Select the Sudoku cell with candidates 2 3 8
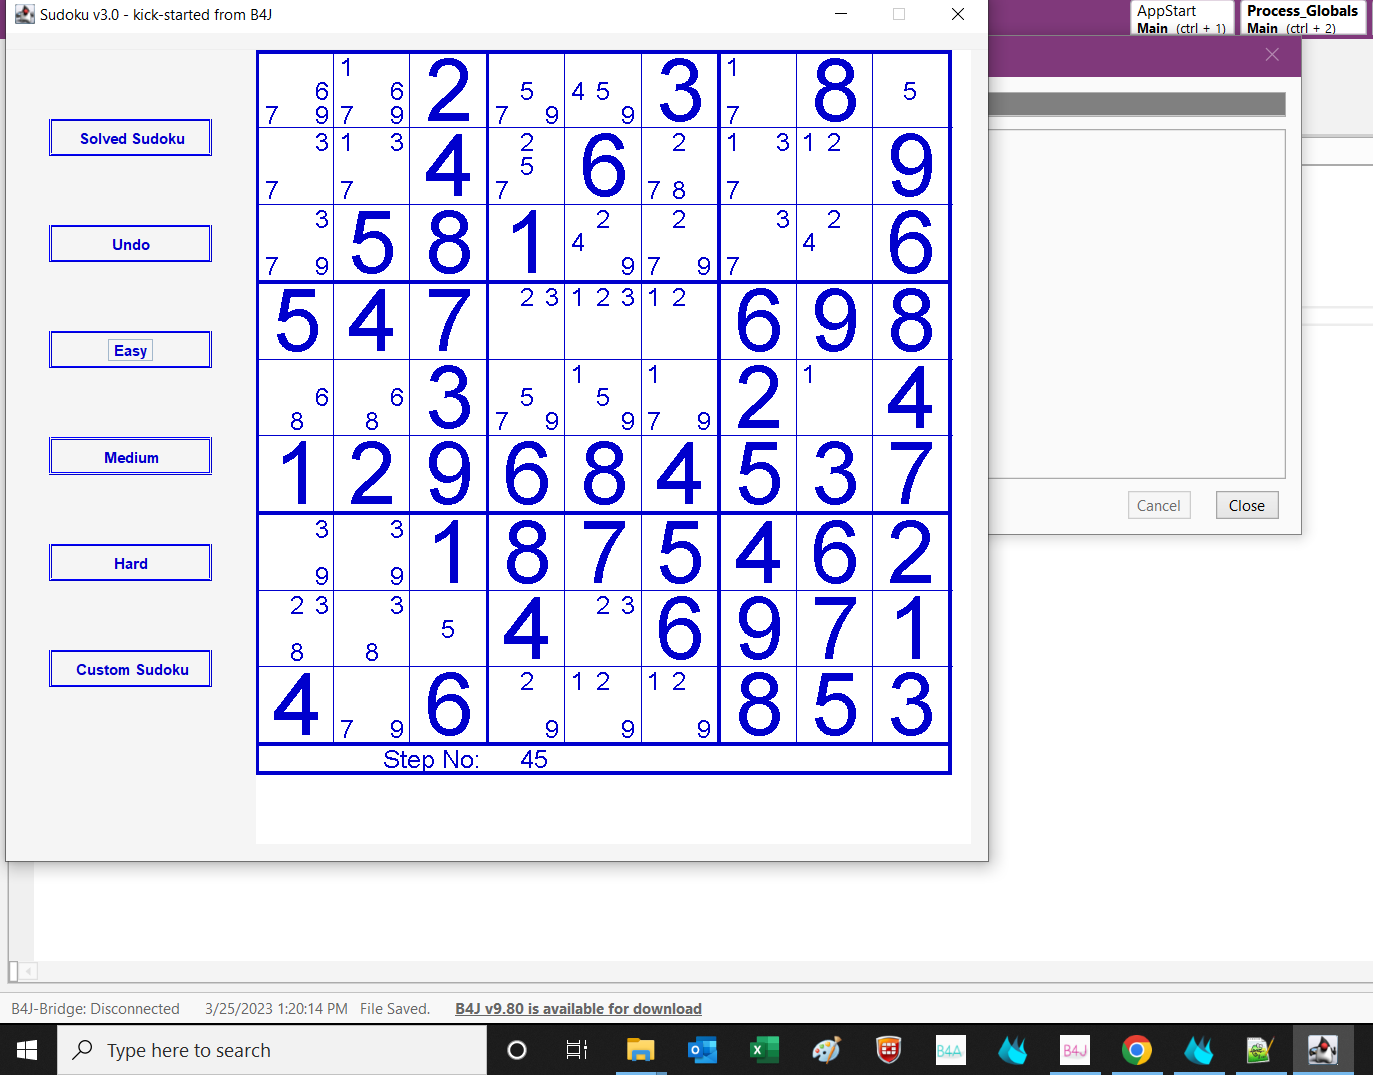Screen dimensions: 1373x1075 (296, 628)
